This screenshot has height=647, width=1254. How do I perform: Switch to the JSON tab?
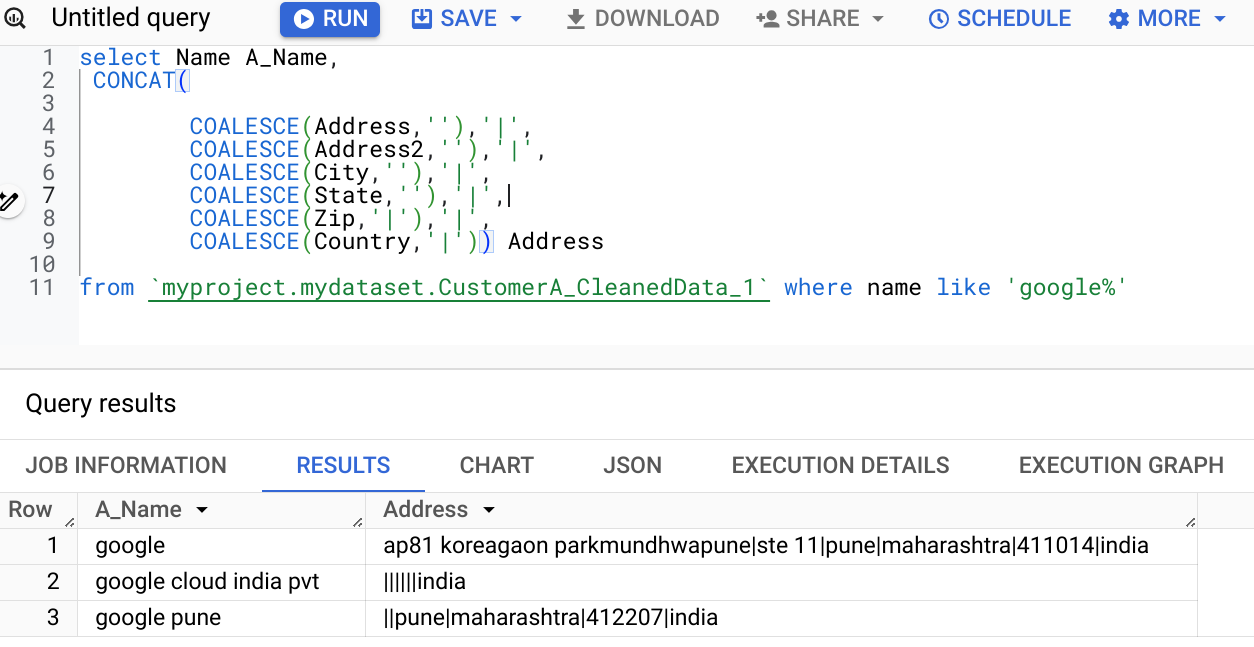(631, 465)
